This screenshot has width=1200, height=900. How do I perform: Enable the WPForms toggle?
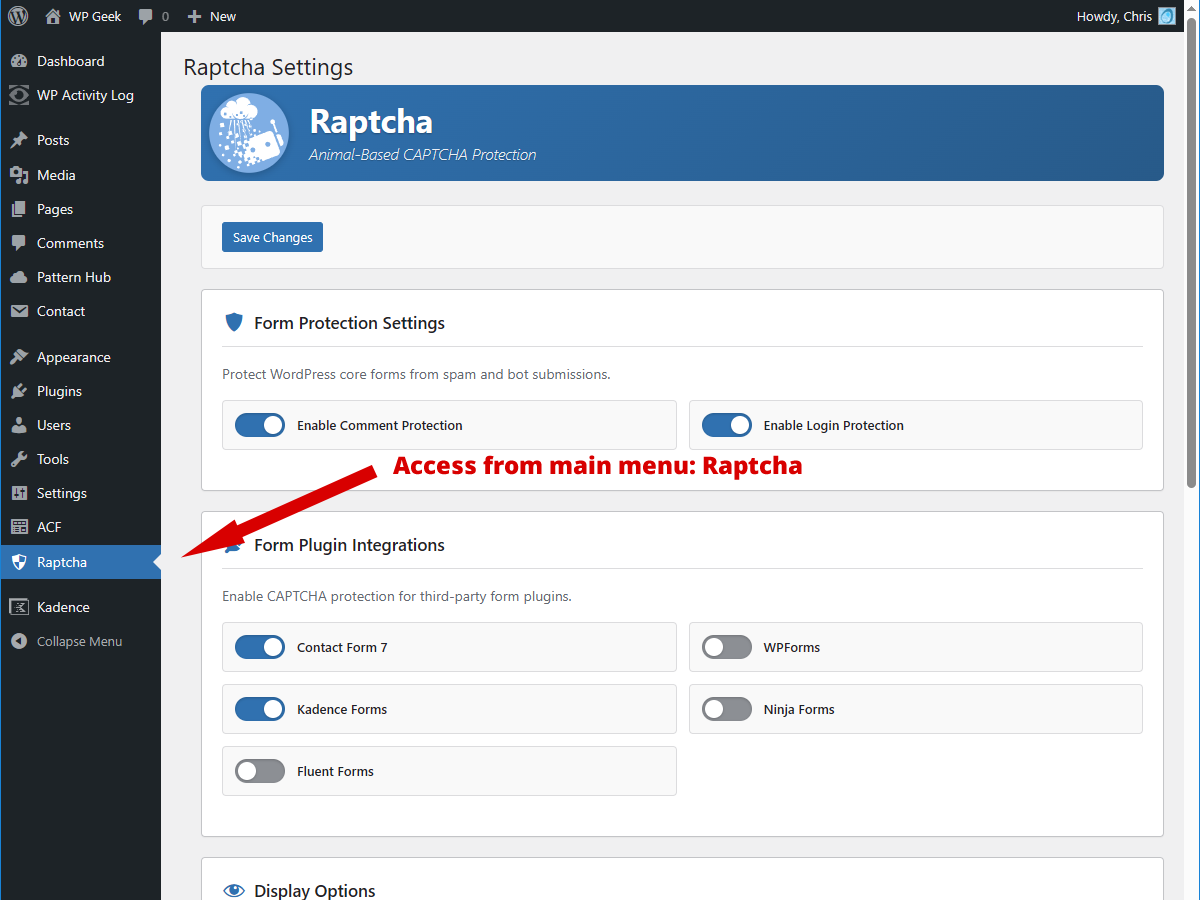[x=726, y=647]
